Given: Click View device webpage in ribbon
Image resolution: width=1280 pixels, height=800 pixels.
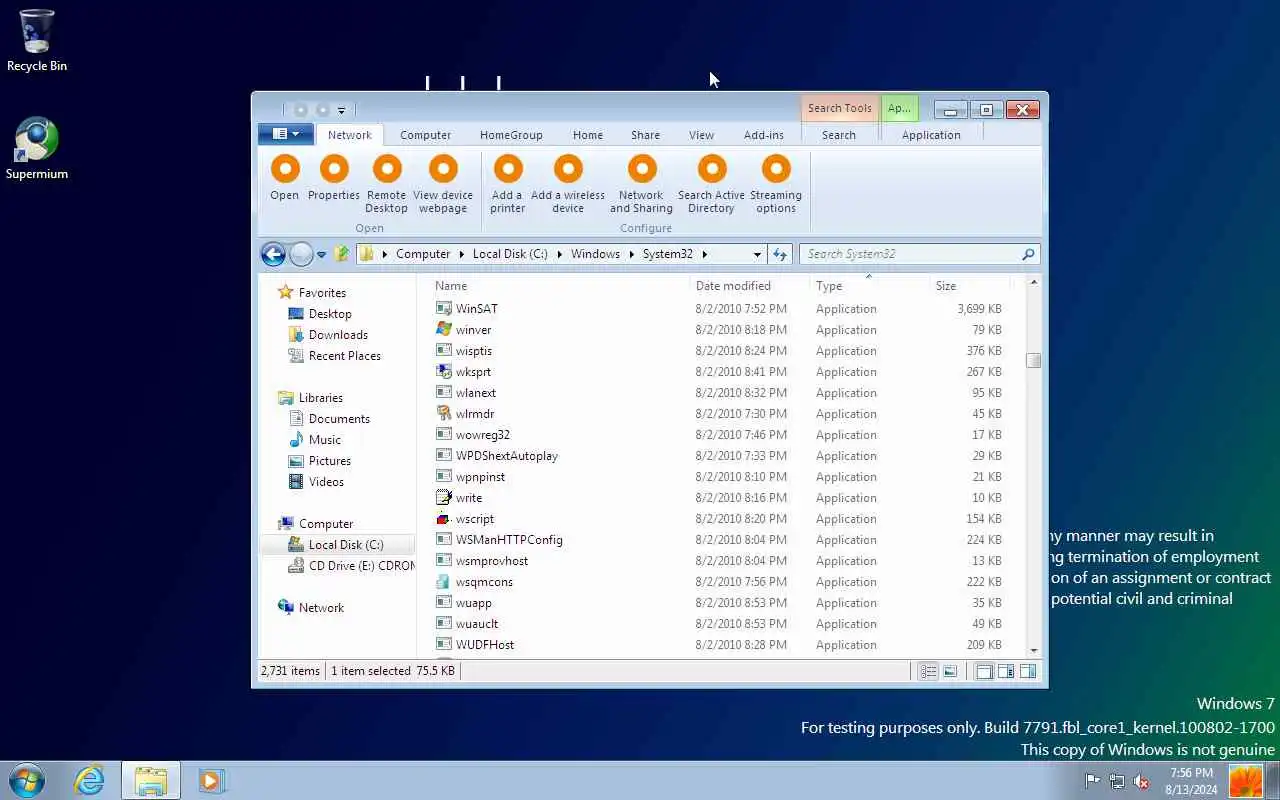Looking at the screenshot, I should pos(443,184).
